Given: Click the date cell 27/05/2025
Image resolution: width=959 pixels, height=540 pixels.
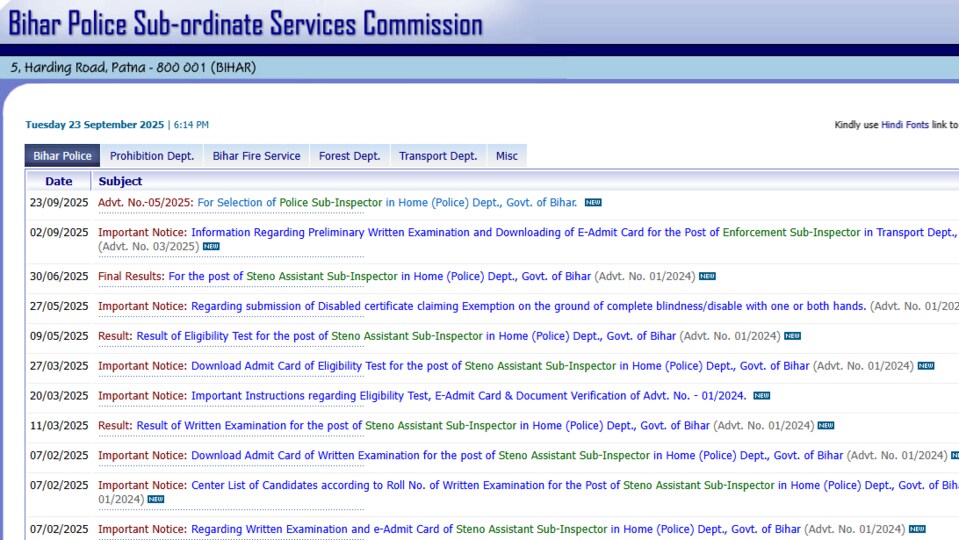Looking at the screenshot, I should [59, 306].
